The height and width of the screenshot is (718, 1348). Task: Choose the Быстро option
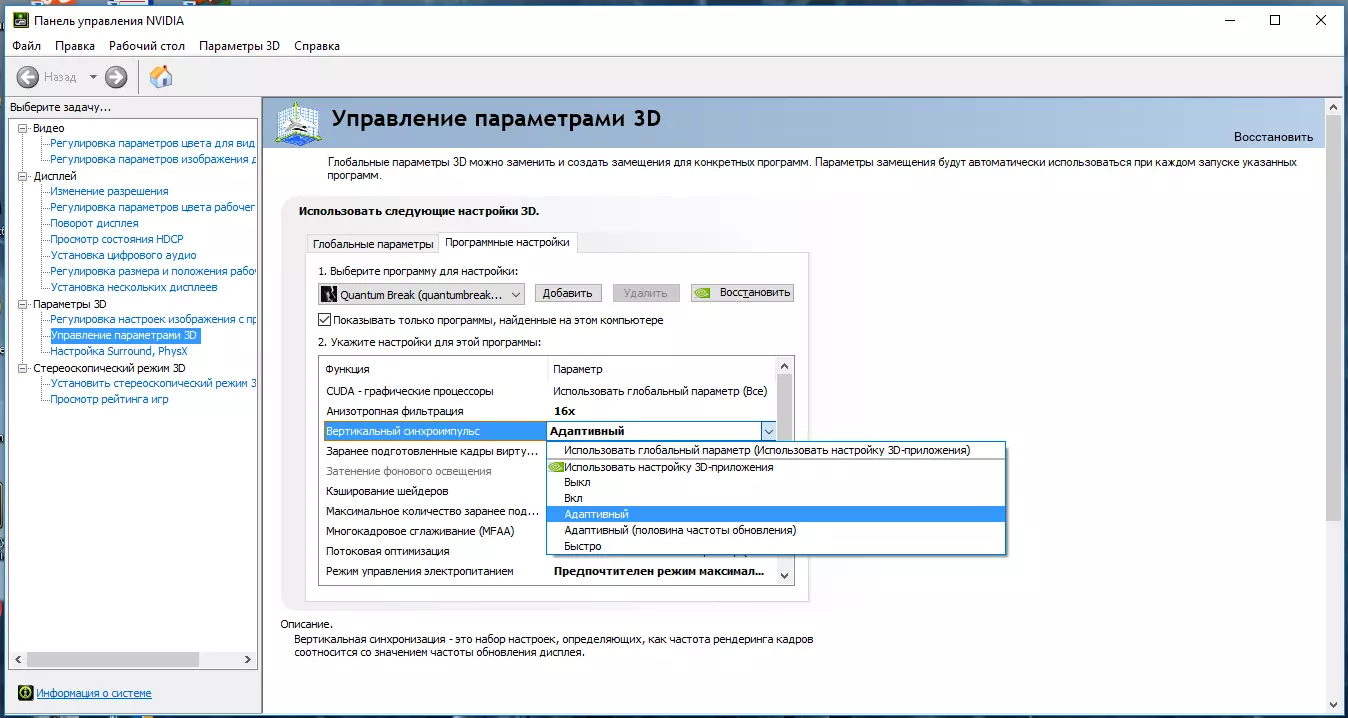click(x=776, y=546)
